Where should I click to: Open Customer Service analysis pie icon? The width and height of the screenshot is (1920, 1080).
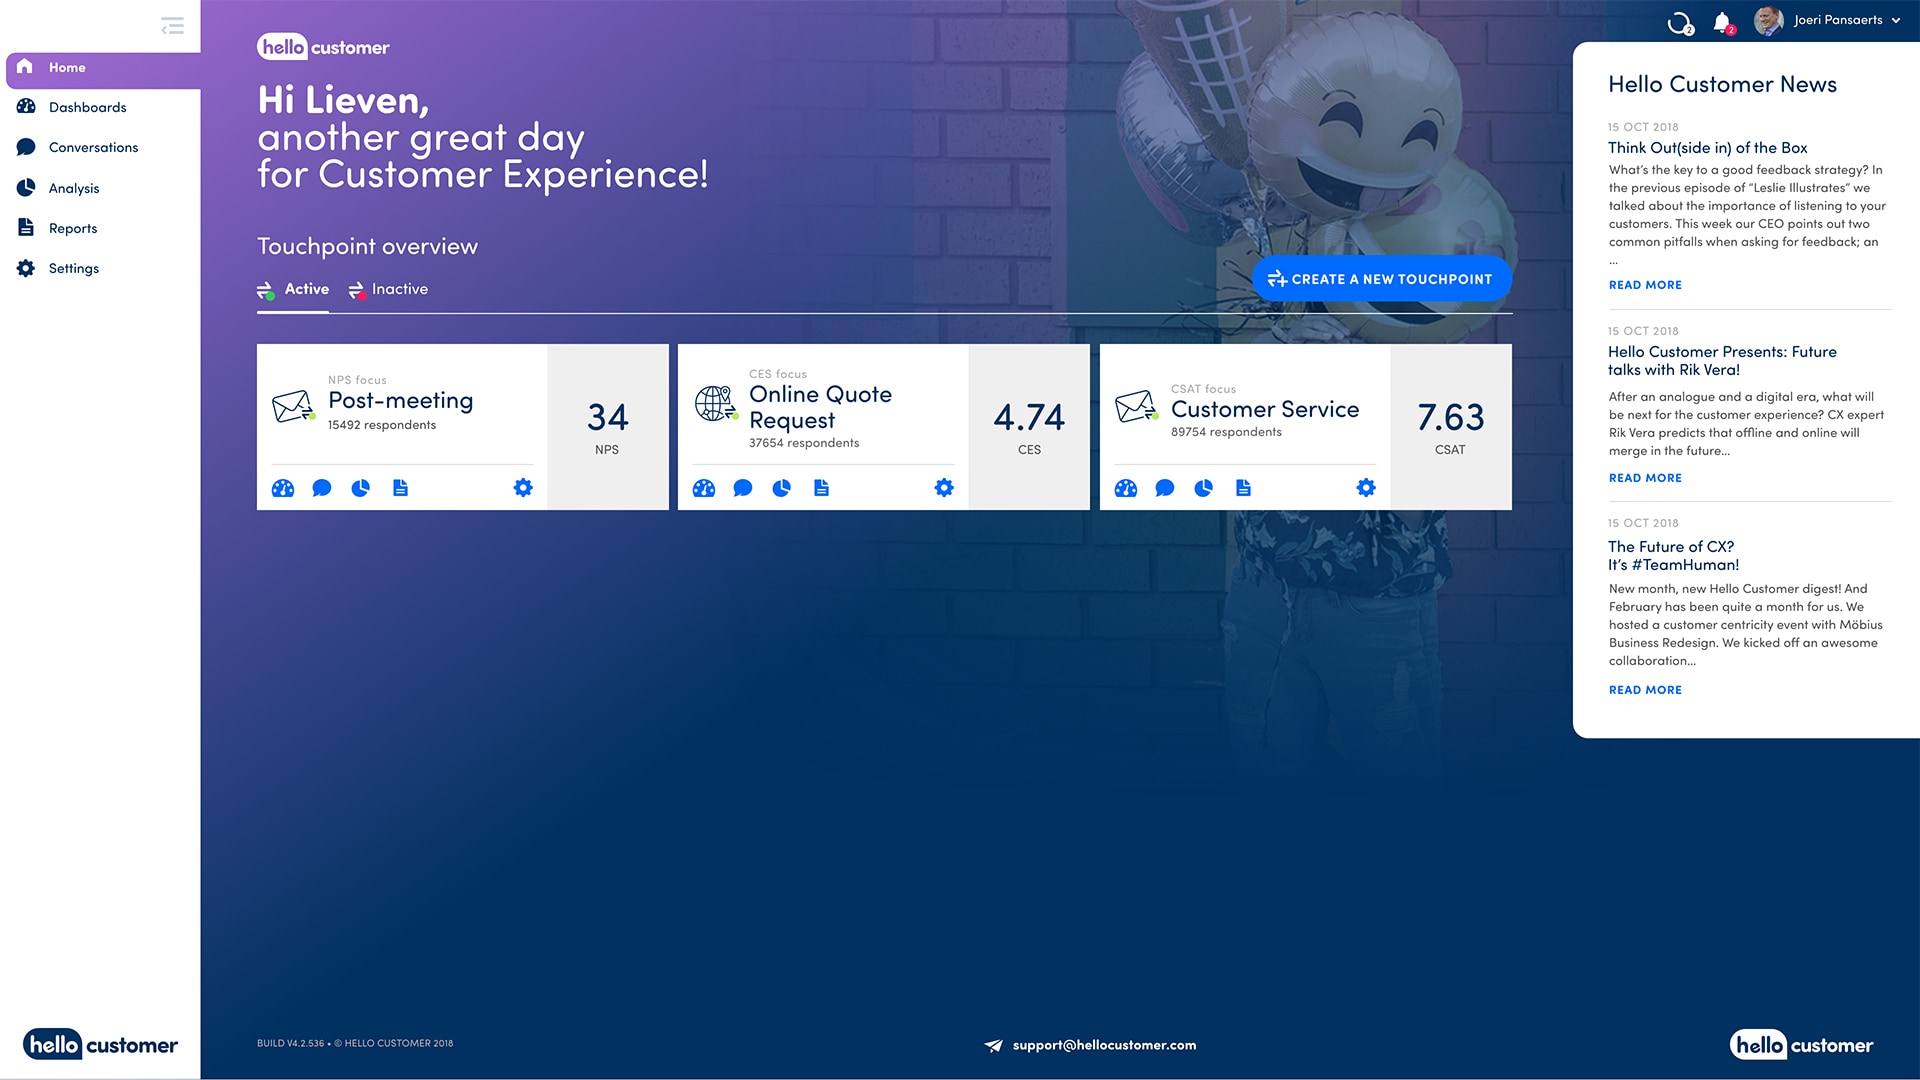click(1204, 488)
